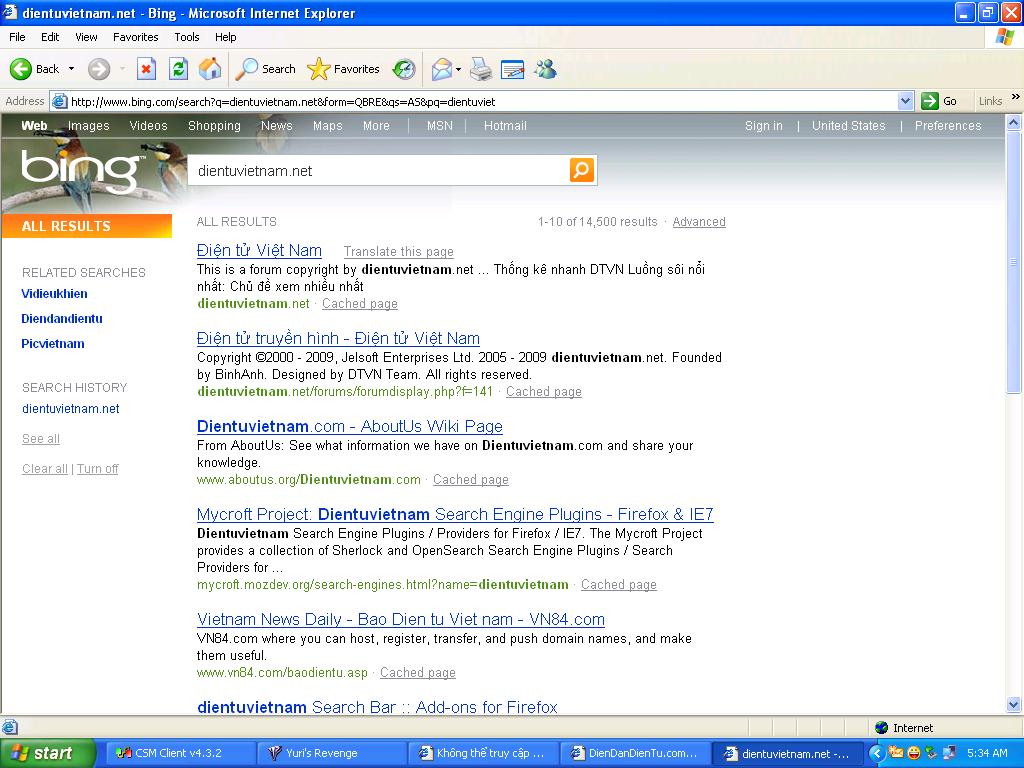
Task: Switch to Yuri's Revenge taskbar item
Action: [330, 753]
